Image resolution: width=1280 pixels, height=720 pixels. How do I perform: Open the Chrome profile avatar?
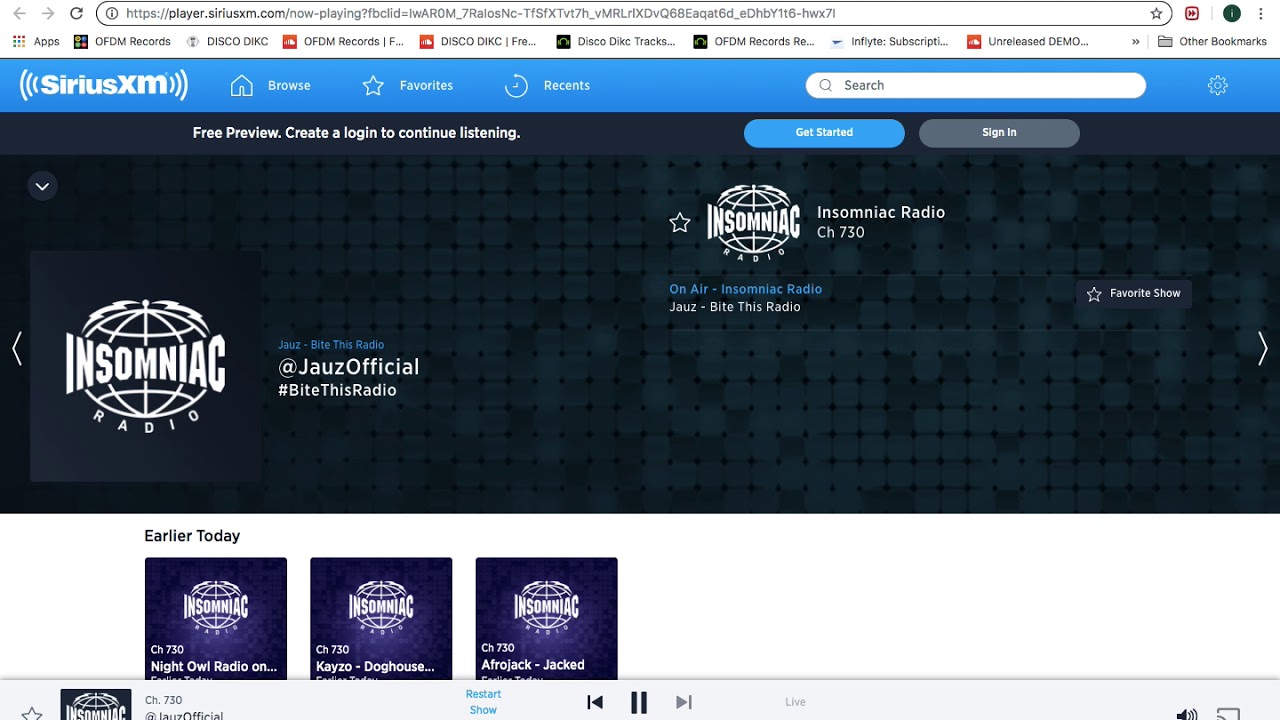[1232, 14]
